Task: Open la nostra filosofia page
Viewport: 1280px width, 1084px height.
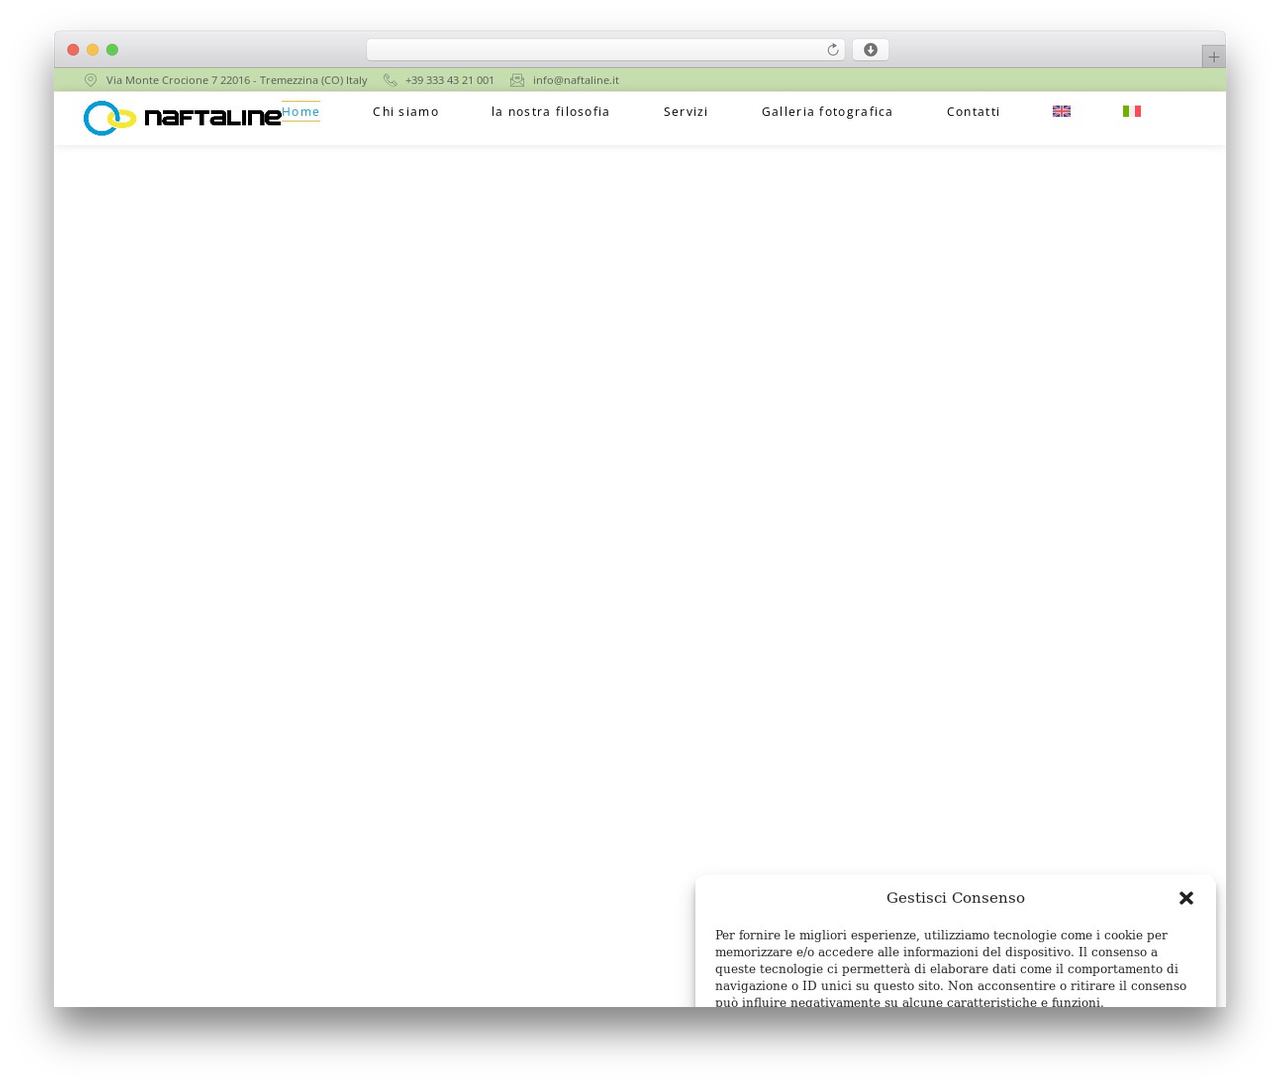Action: pos(551,111)
